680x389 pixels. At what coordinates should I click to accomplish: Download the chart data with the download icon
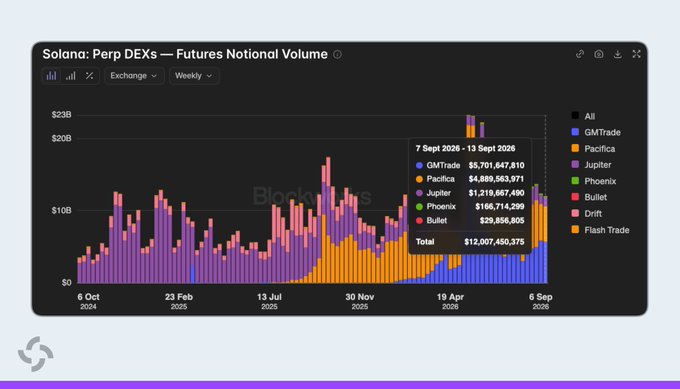click(618, 54)
